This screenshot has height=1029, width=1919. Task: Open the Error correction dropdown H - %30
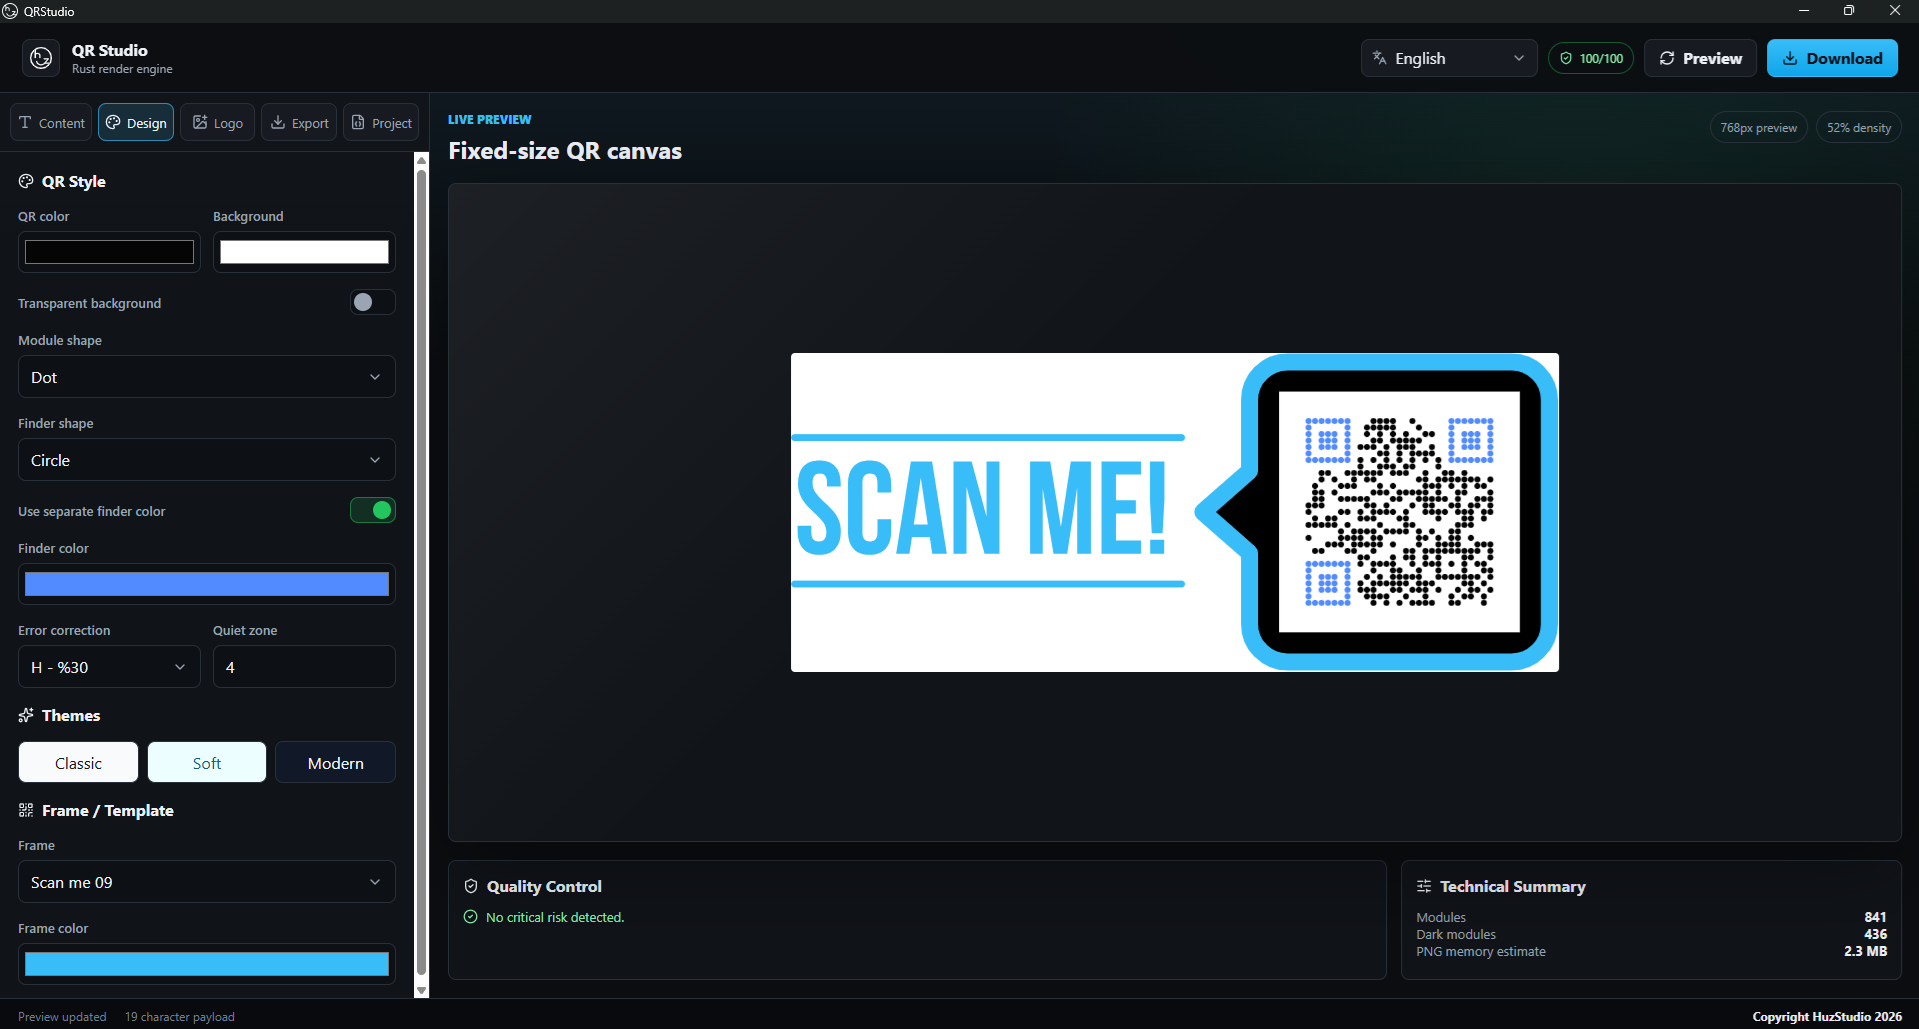coord(109,667)
